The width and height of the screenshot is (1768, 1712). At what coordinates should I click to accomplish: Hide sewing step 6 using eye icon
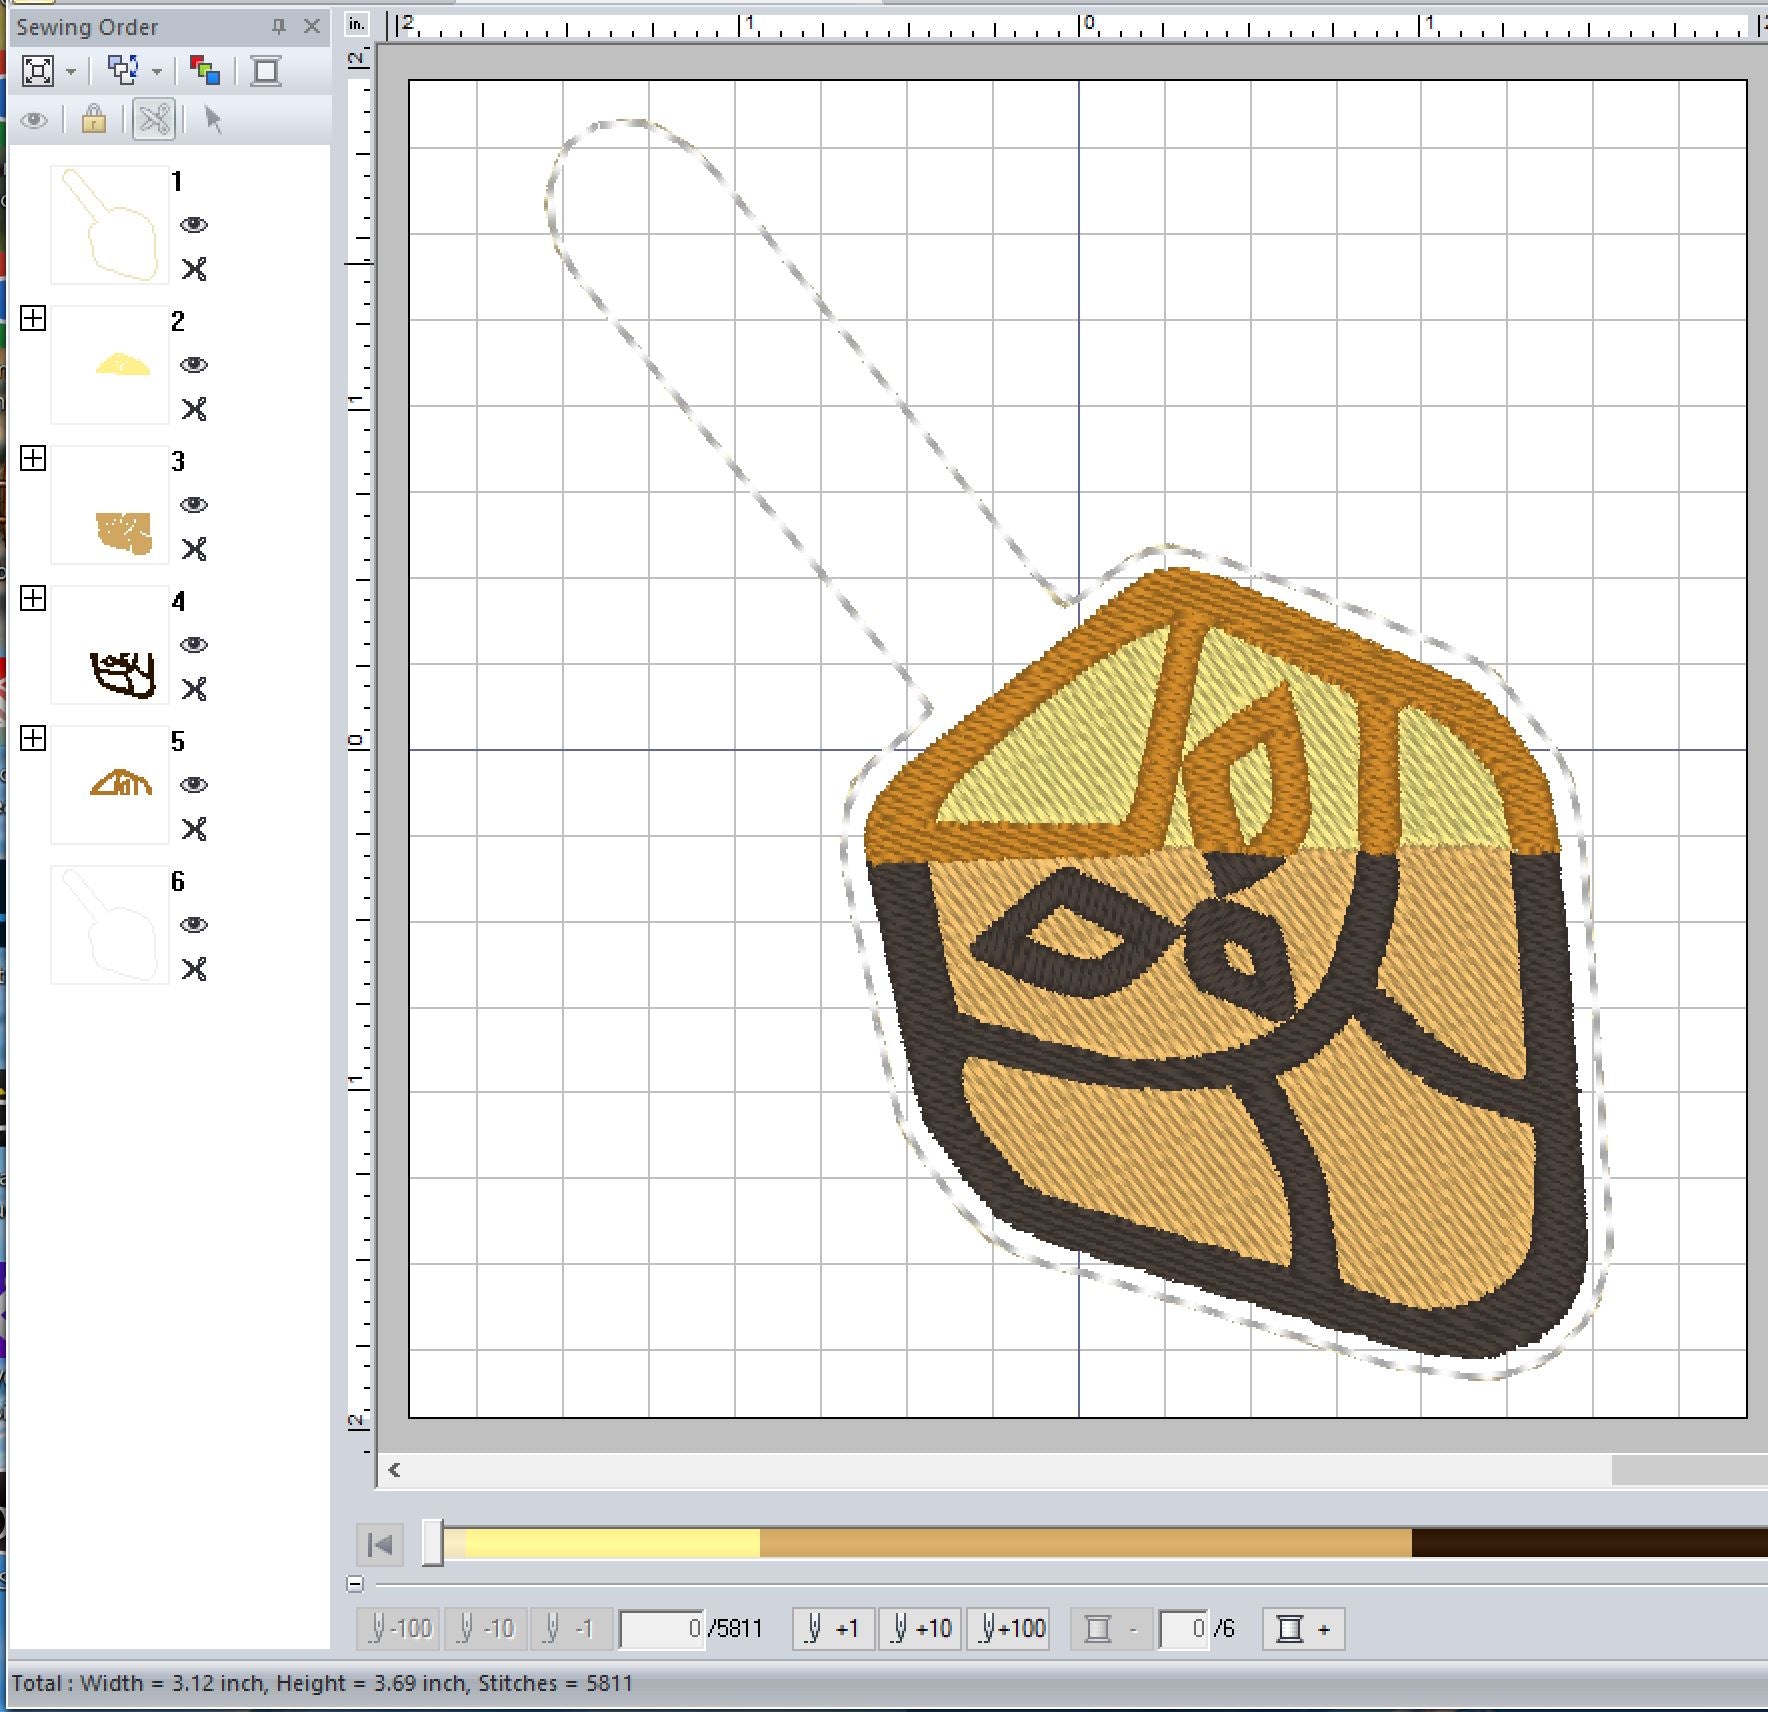194,925
